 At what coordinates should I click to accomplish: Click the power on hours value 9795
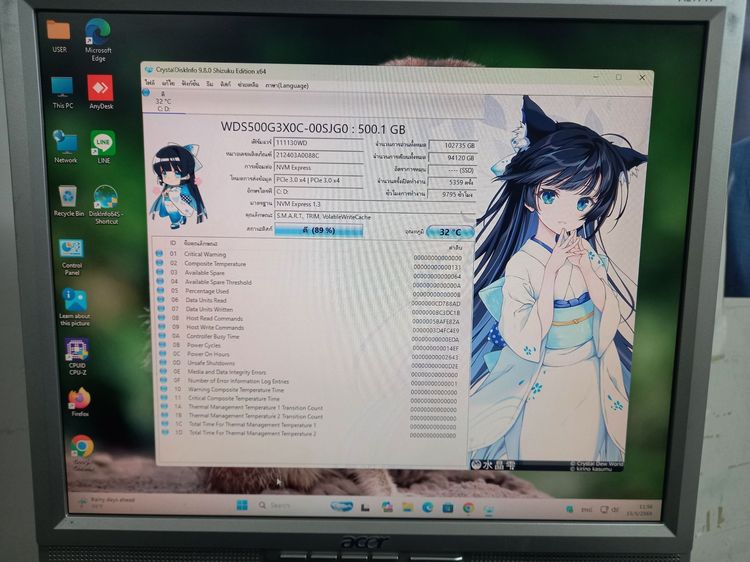pyautogui.click(x=452, y=195)
